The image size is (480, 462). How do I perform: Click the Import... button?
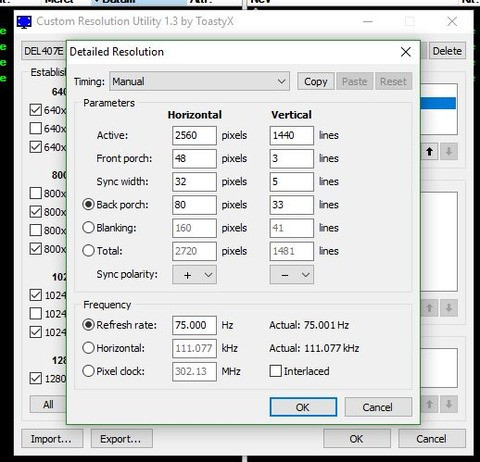[x=52, y=439]
